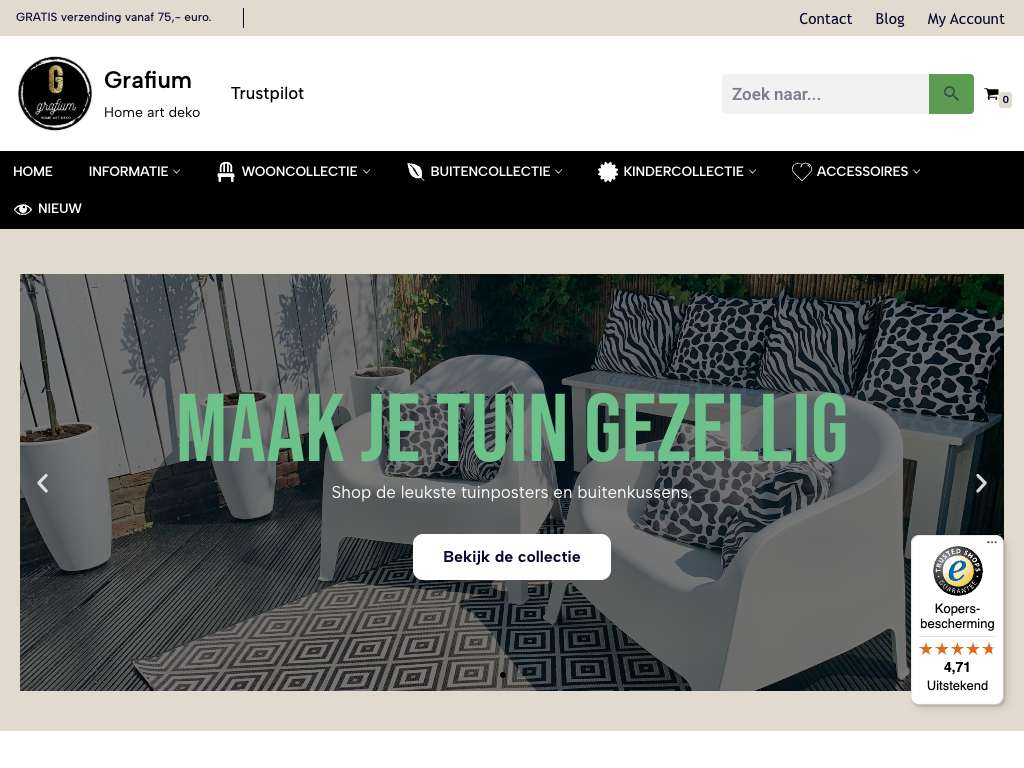Open the Trusted Shops widget three-dot menu
This screenshot has height=768, width=1024.
(x=991, y=542)
